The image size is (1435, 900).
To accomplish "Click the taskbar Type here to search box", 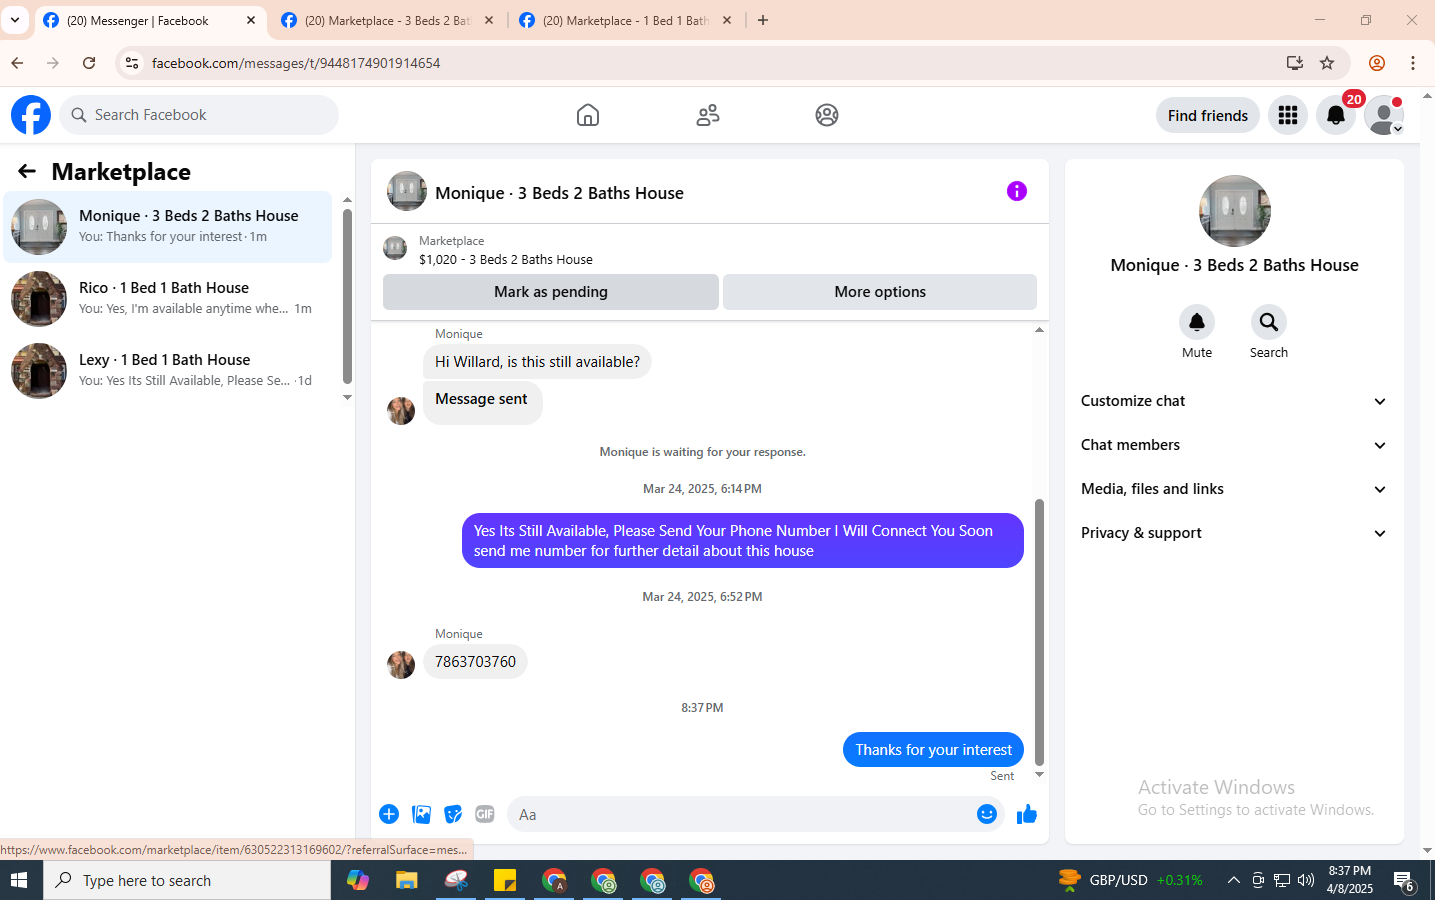I will [187, 880].
